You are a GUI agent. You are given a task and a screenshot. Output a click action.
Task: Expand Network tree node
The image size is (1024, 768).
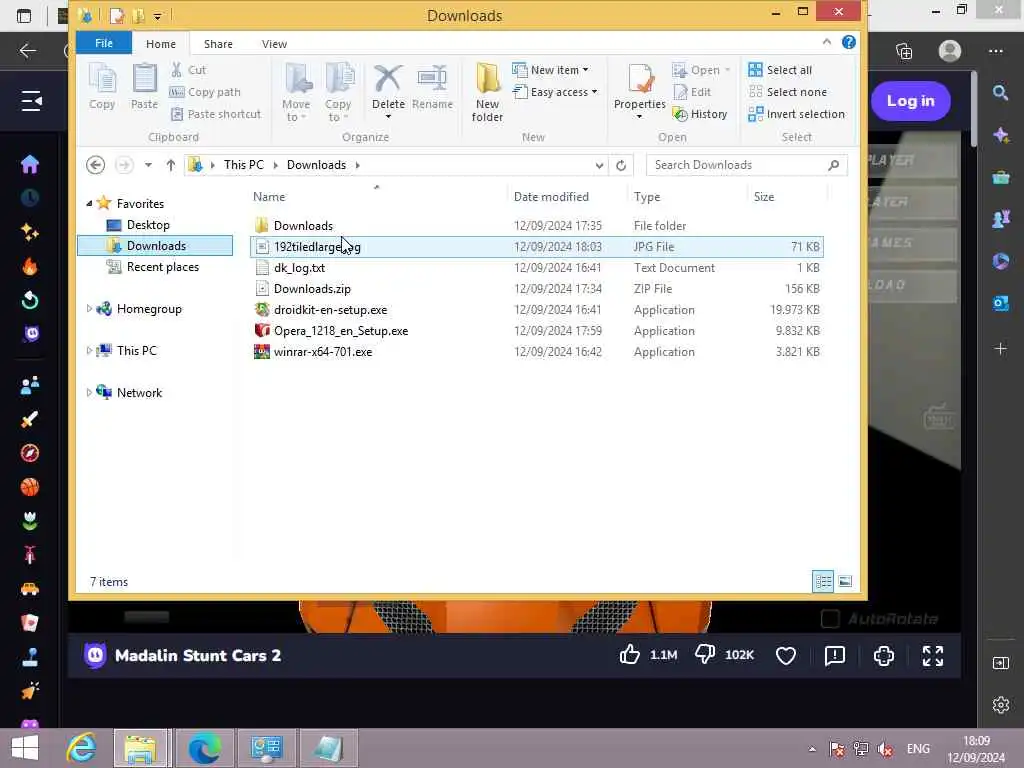pos(89,392)
